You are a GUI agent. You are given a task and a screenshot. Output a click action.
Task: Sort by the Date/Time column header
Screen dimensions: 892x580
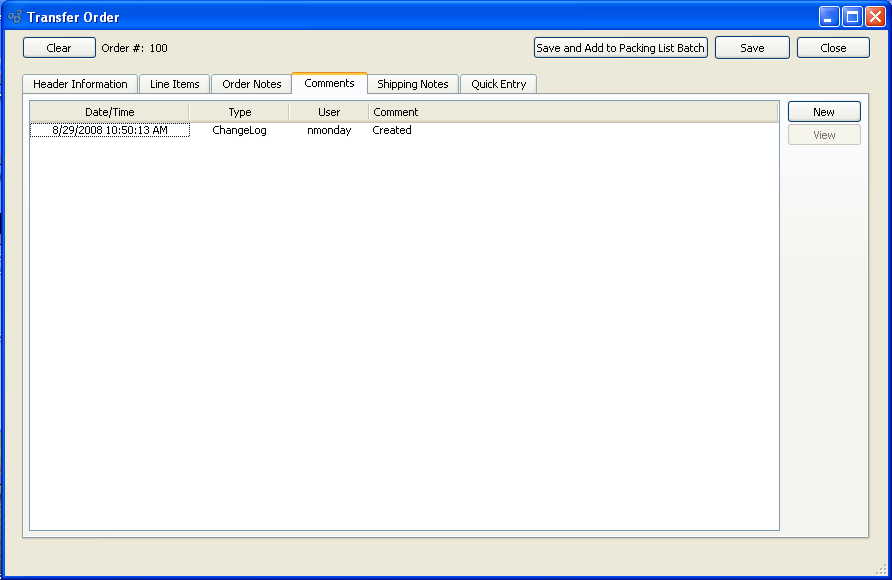pos(109,112)
